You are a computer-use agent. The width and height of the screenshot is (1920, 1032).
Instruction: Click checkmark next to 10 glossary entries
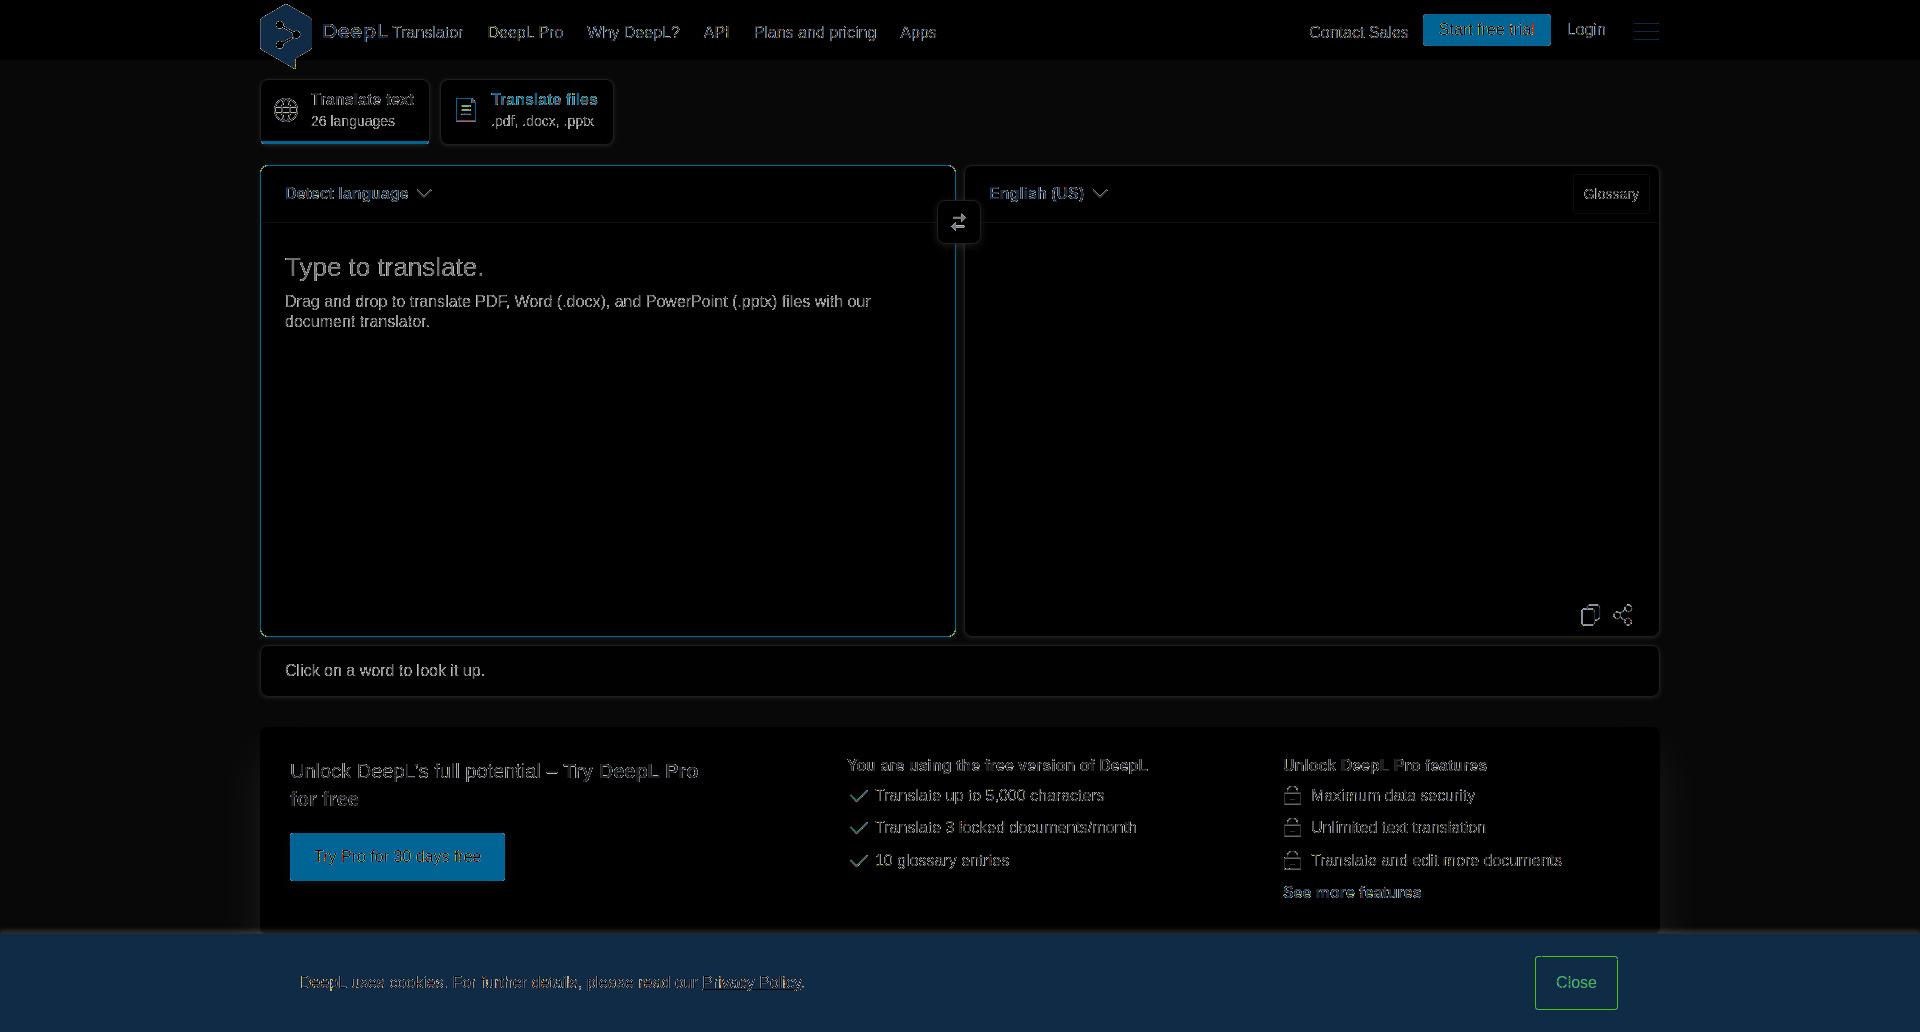point(858,861)
